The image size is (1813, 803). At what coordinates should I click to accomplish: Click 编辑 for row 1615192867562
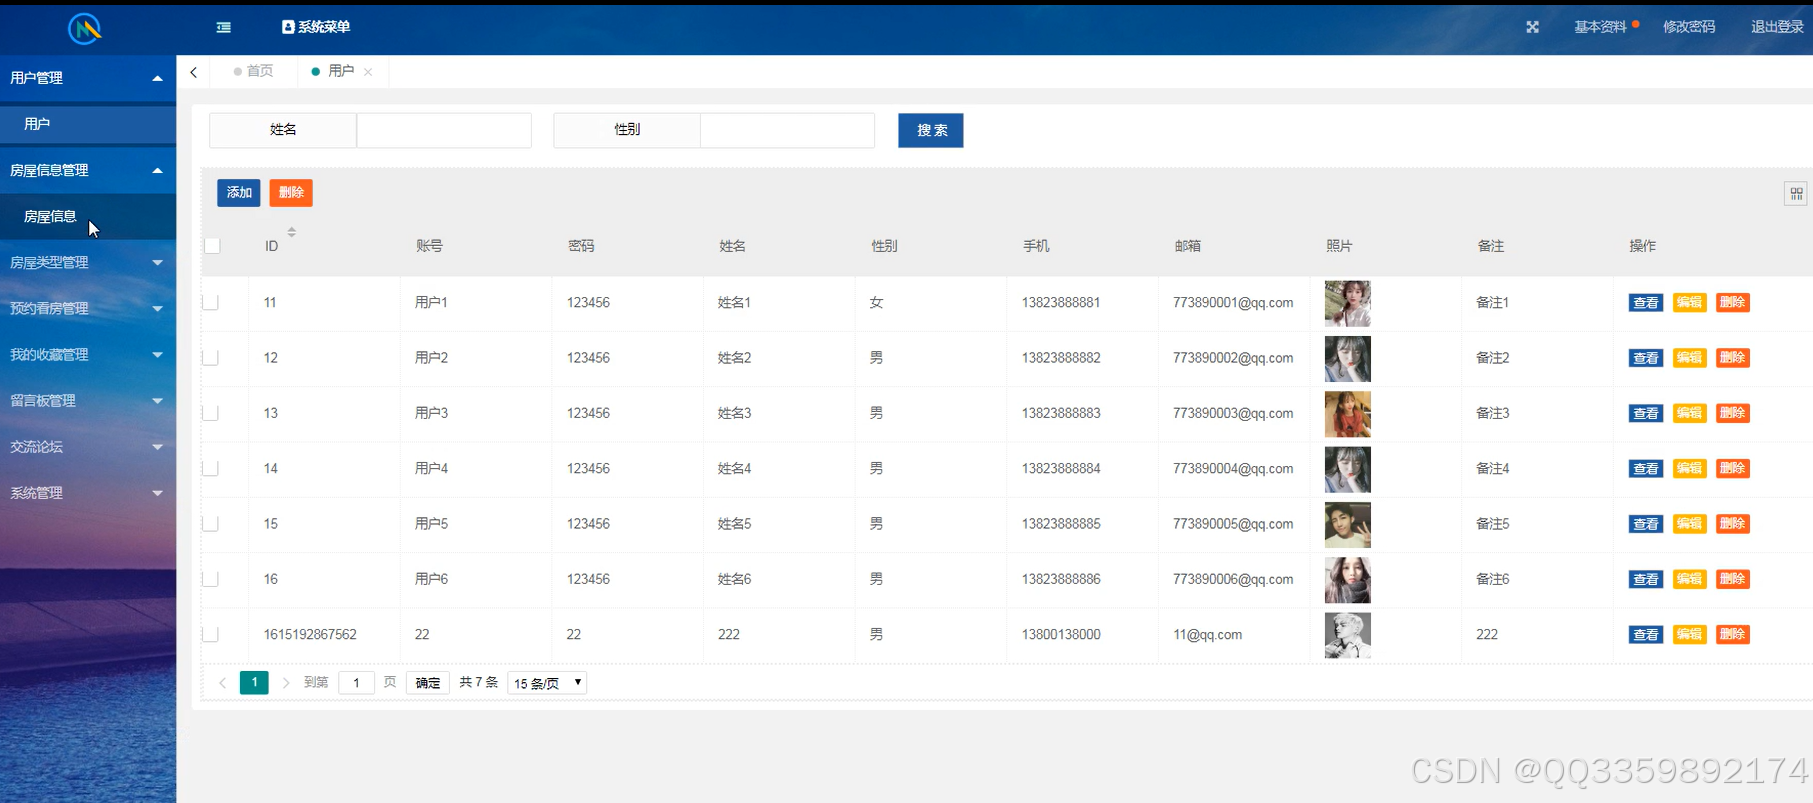(1689, 634)
